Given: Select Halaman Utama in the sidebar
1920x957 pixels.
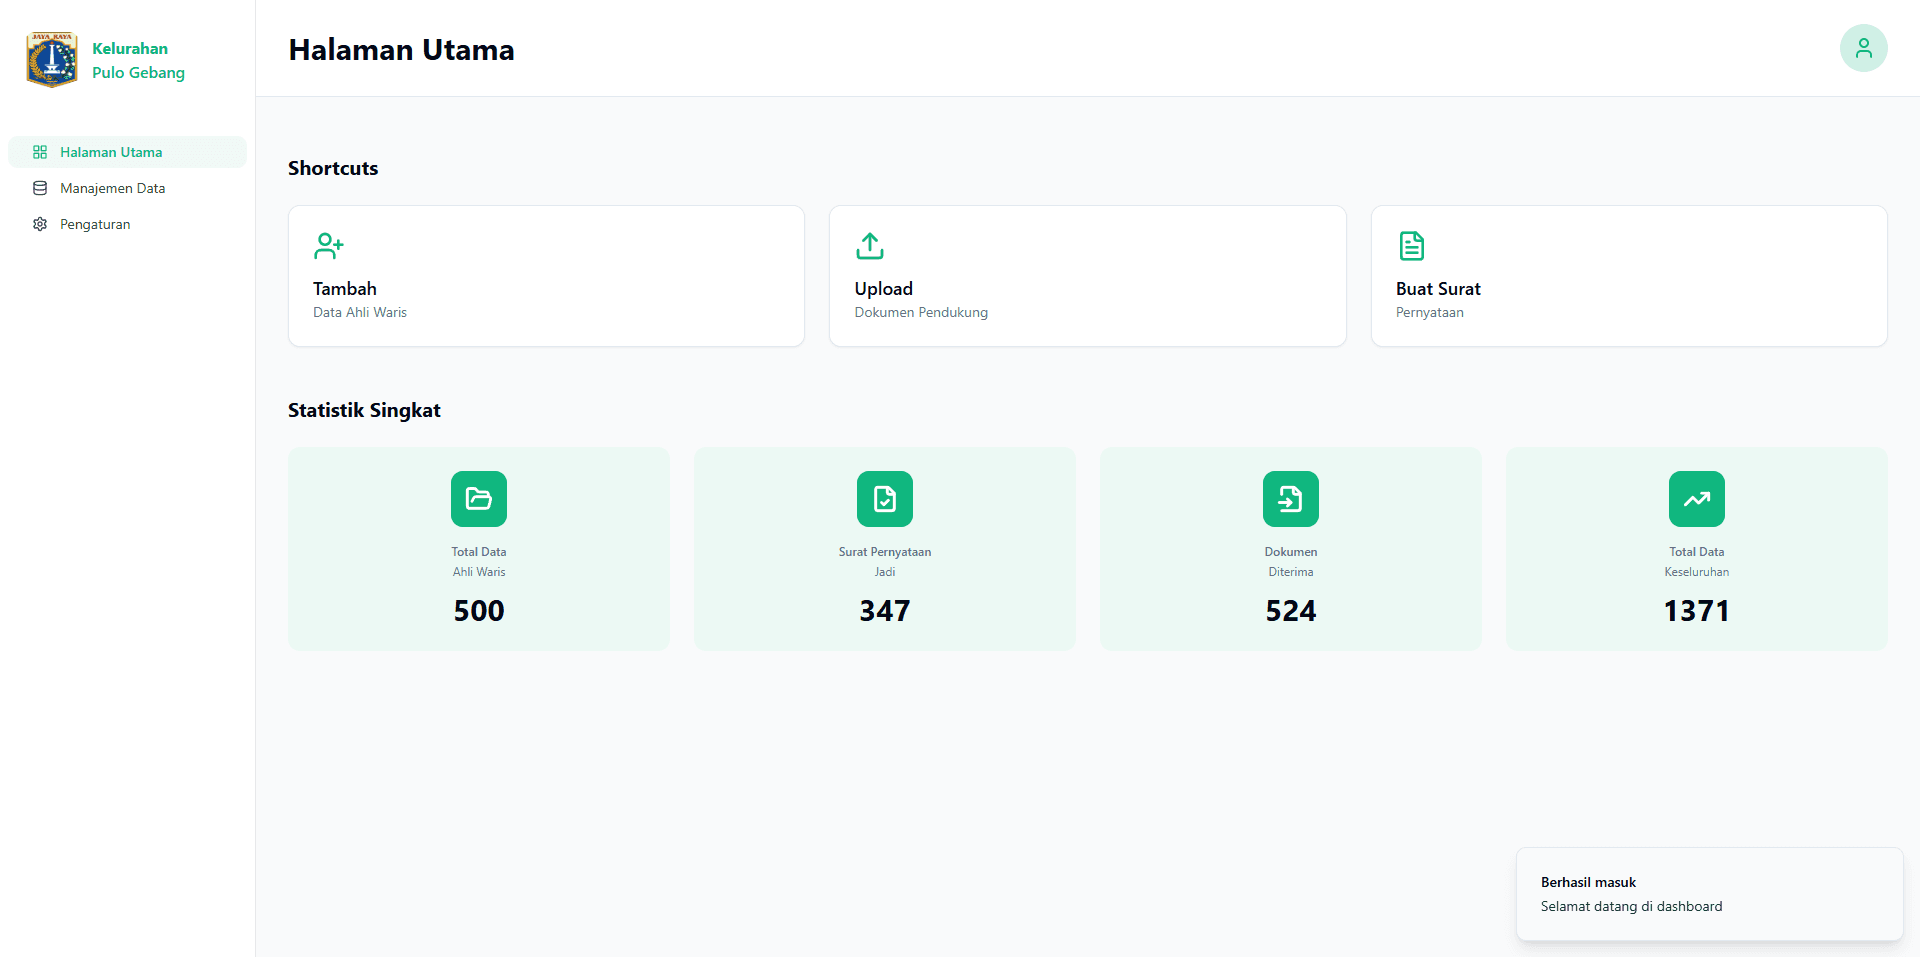Looking at the screenshot, I should click(111, 152).
